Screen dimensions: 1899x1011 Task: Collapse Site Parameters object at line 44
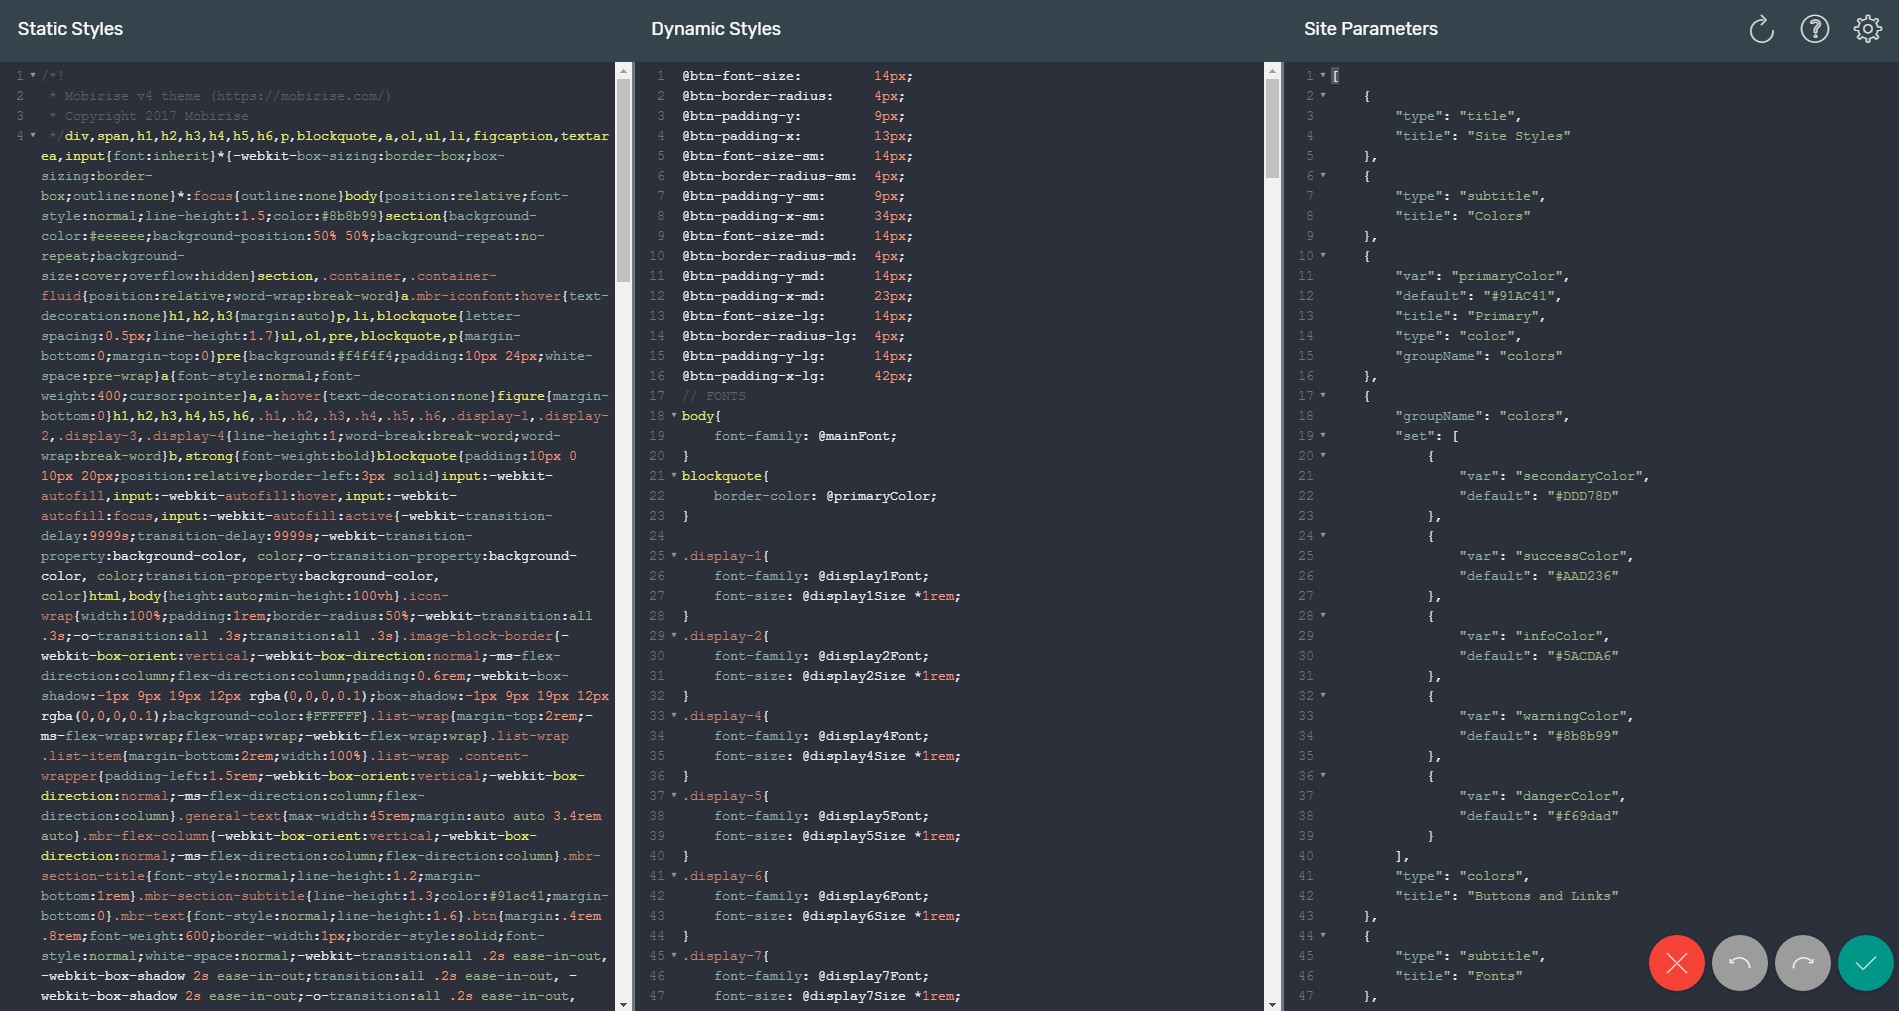pos(1323,935)
